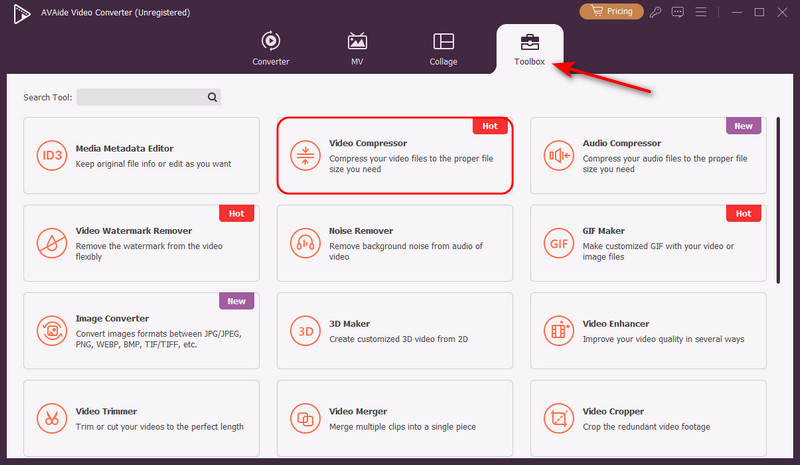Click the Pricing shopping cart icon
The image size is (800, 465).
pyautogui.click(x=596, y=11)
